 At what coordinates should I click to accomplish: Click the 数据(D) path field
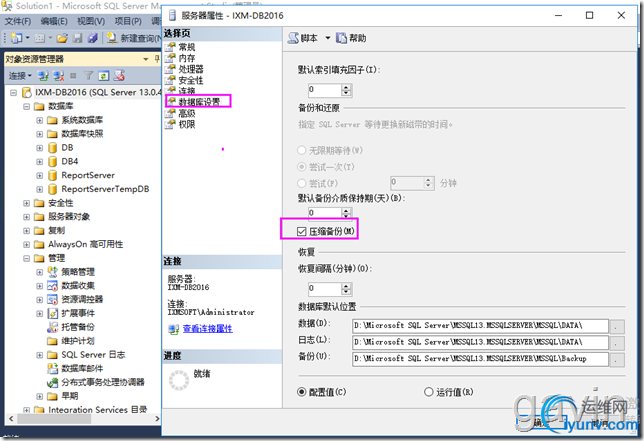pyautogui.click(x=480, y=326)
